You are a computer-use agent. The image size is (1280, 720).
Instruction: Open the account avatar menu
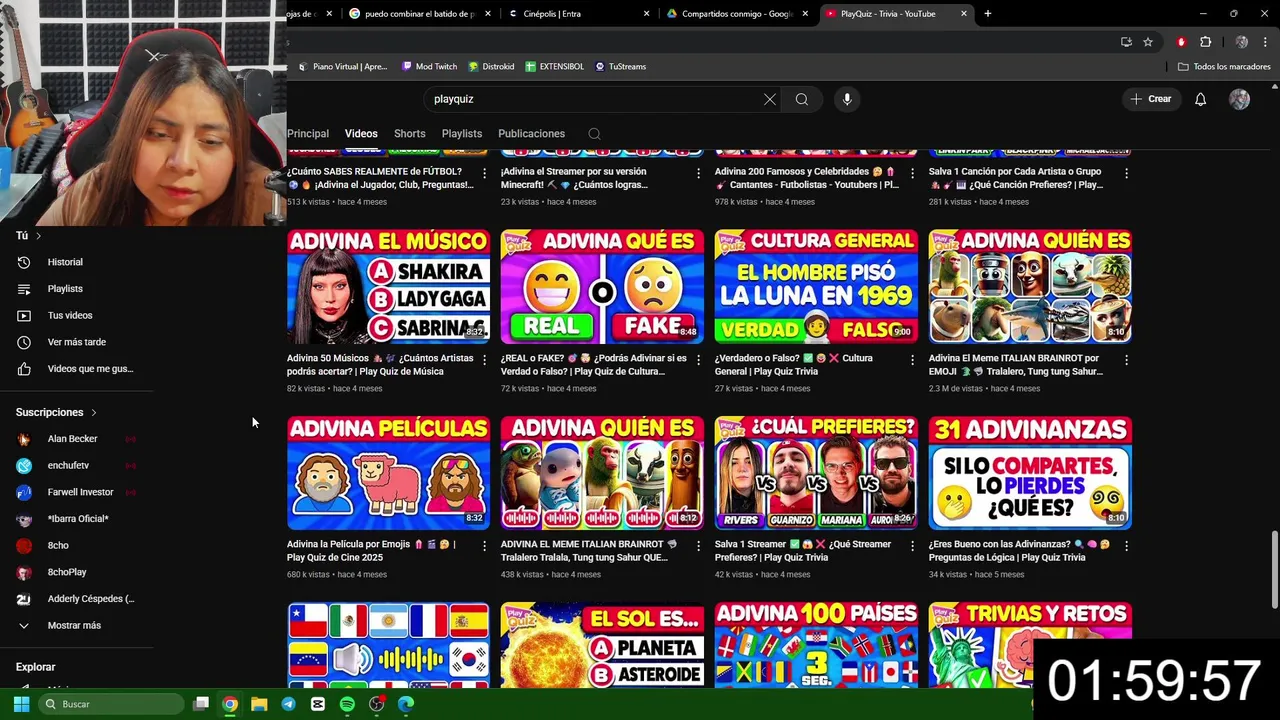[x=1239, y=99]
